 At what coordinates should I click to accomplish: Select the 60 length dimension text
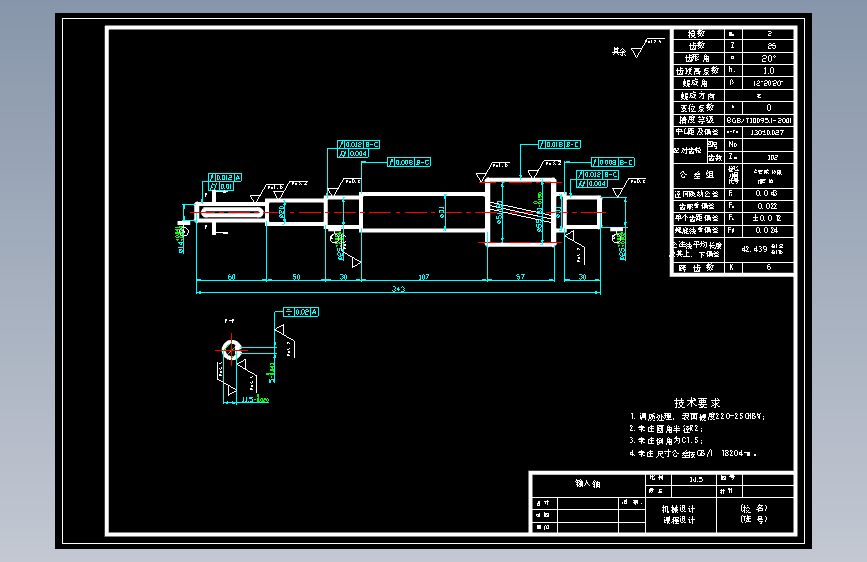click(231, 277)
